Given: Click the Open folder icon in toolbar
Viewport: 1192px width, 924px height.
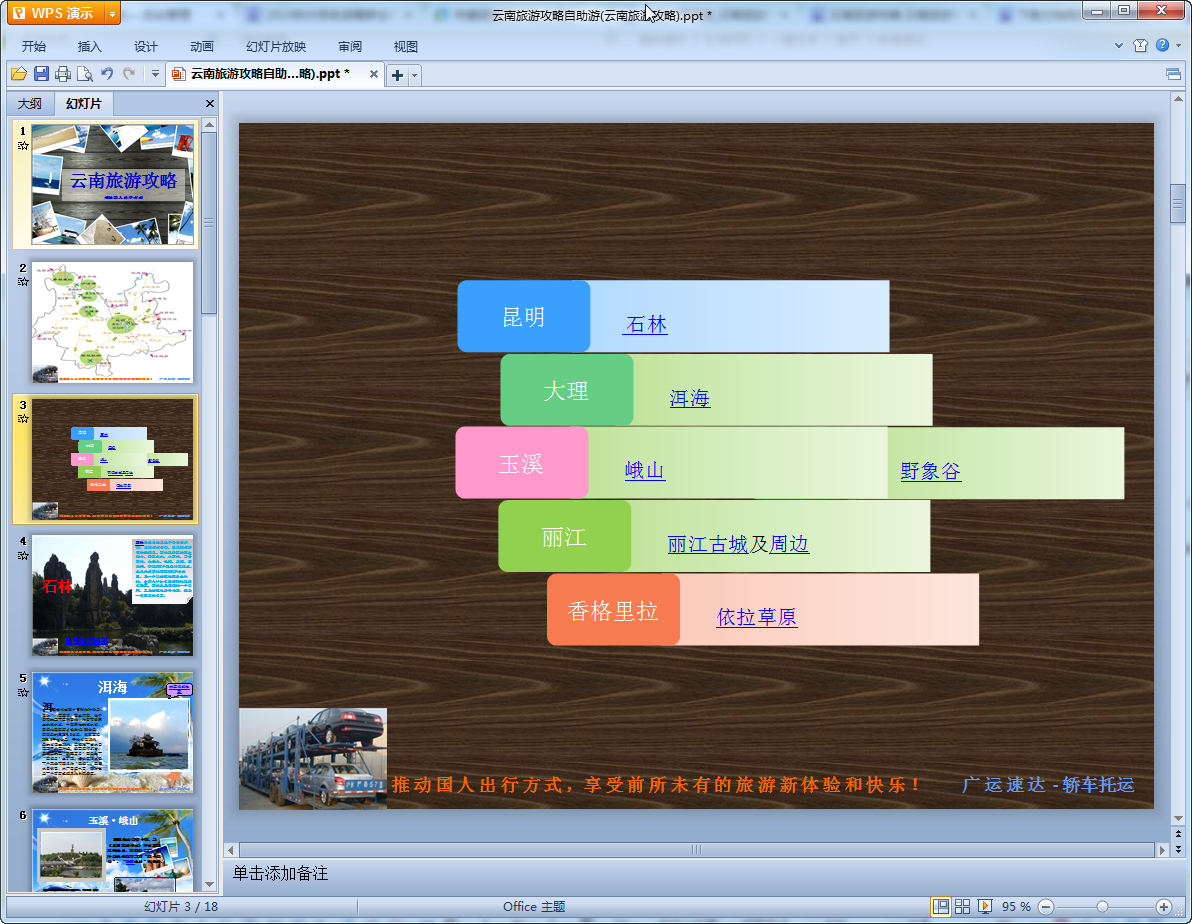Looking at the screenshot, I should (x=19, y=74).
